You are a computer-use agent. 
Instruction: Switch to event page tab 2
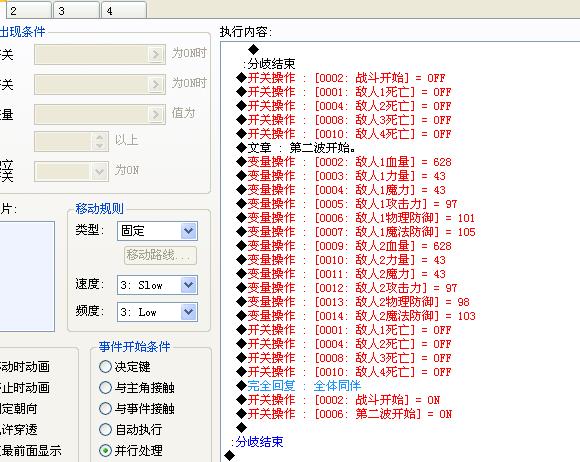click(28, 10)
